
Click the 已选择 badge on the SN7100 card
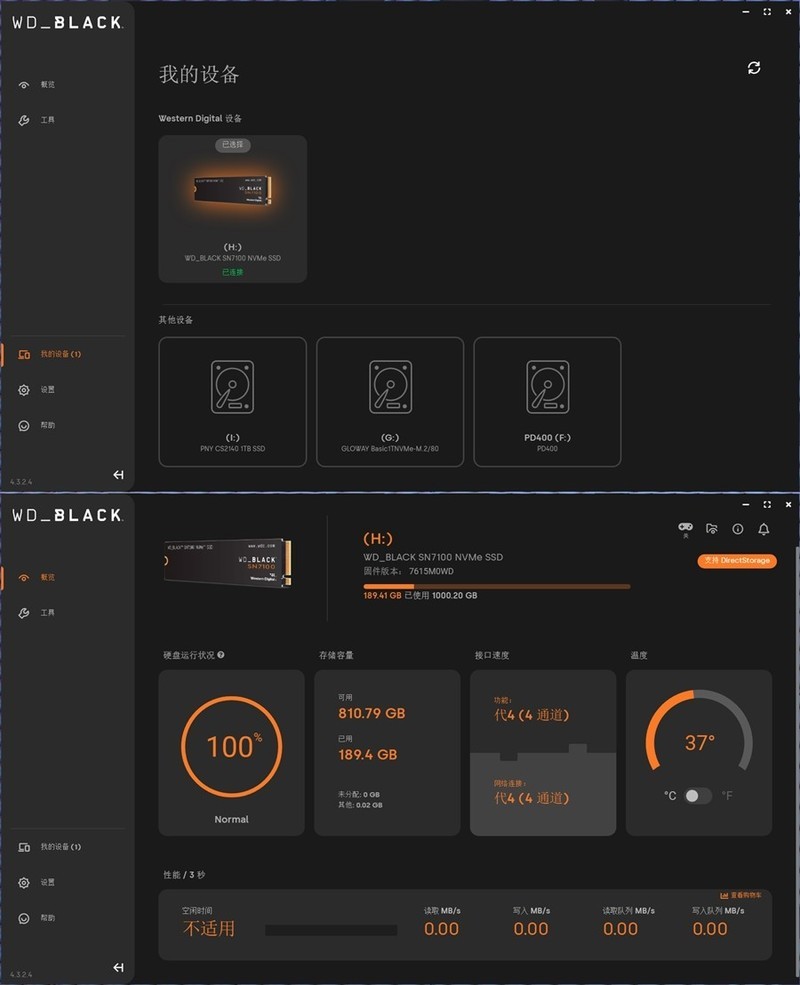tap(233, 145)
